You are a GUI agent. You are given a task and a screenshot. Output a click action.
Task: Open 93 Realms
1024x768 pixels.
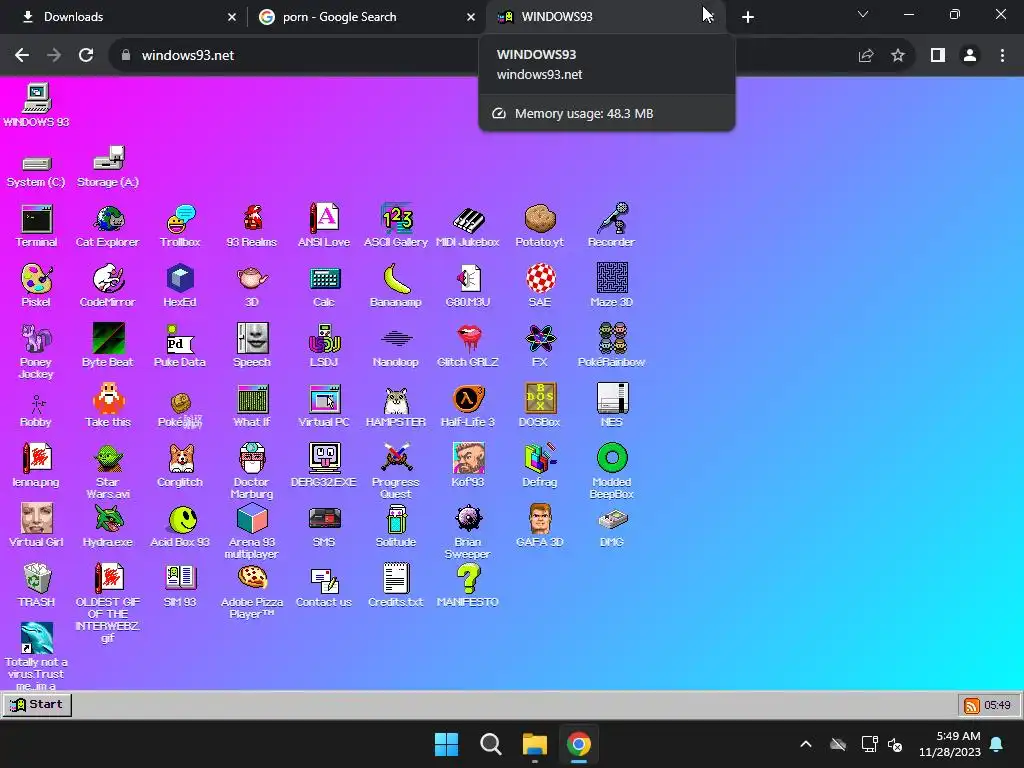(252, 226)
